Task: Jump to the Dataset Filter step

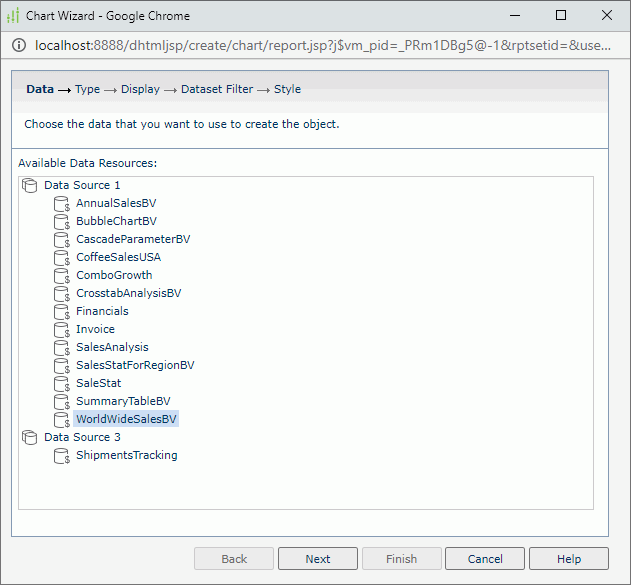Action: (217, 89)
